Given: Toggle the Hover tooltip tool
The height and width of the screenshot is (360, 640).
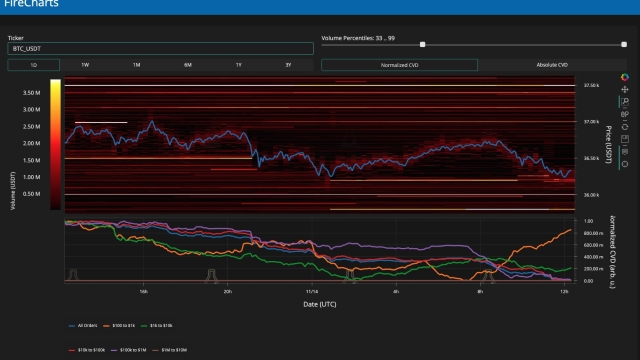Looking at the screenshot, I should (624, 152).
